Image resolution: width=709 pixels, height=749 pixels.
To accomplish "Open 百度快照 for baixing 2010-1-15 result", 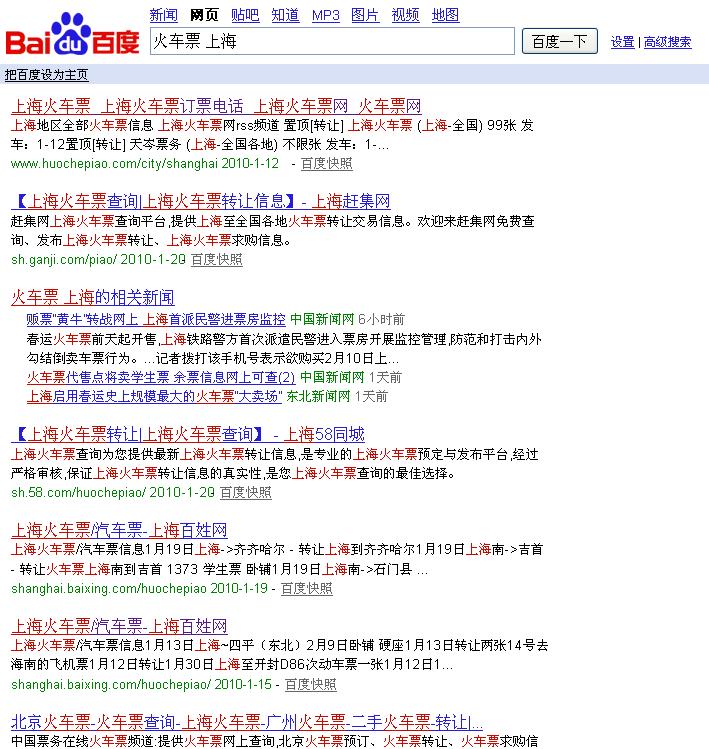I will 311,685.
